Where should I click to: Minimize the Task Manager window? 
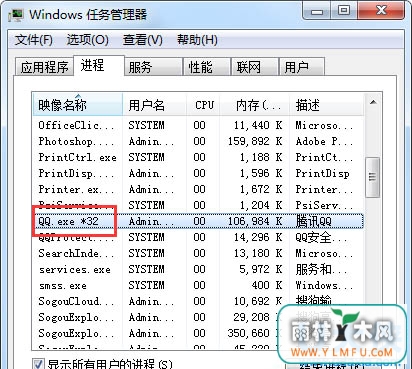[317, 11]
